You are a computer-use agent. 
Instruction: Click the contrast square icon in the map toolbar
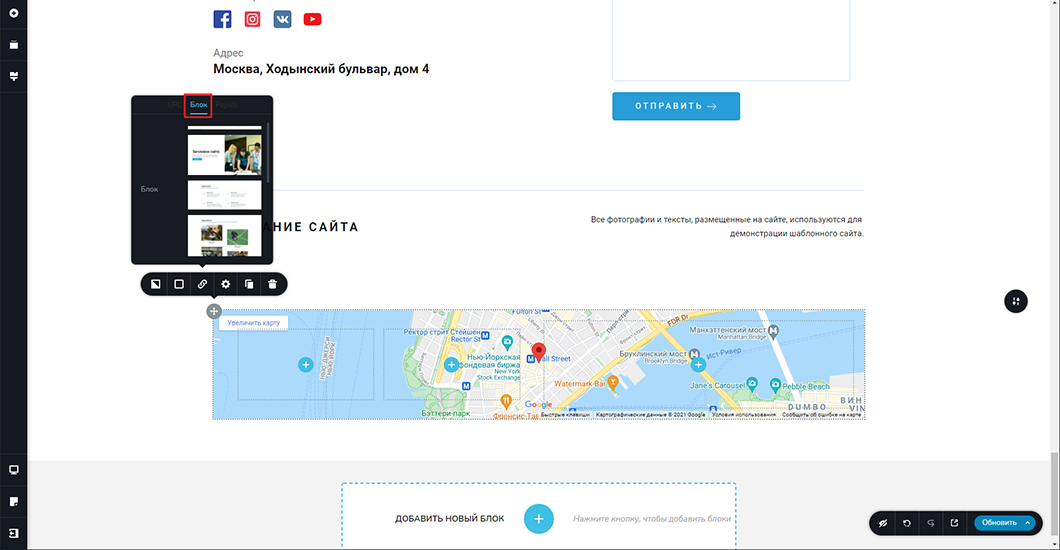point(155,284)
